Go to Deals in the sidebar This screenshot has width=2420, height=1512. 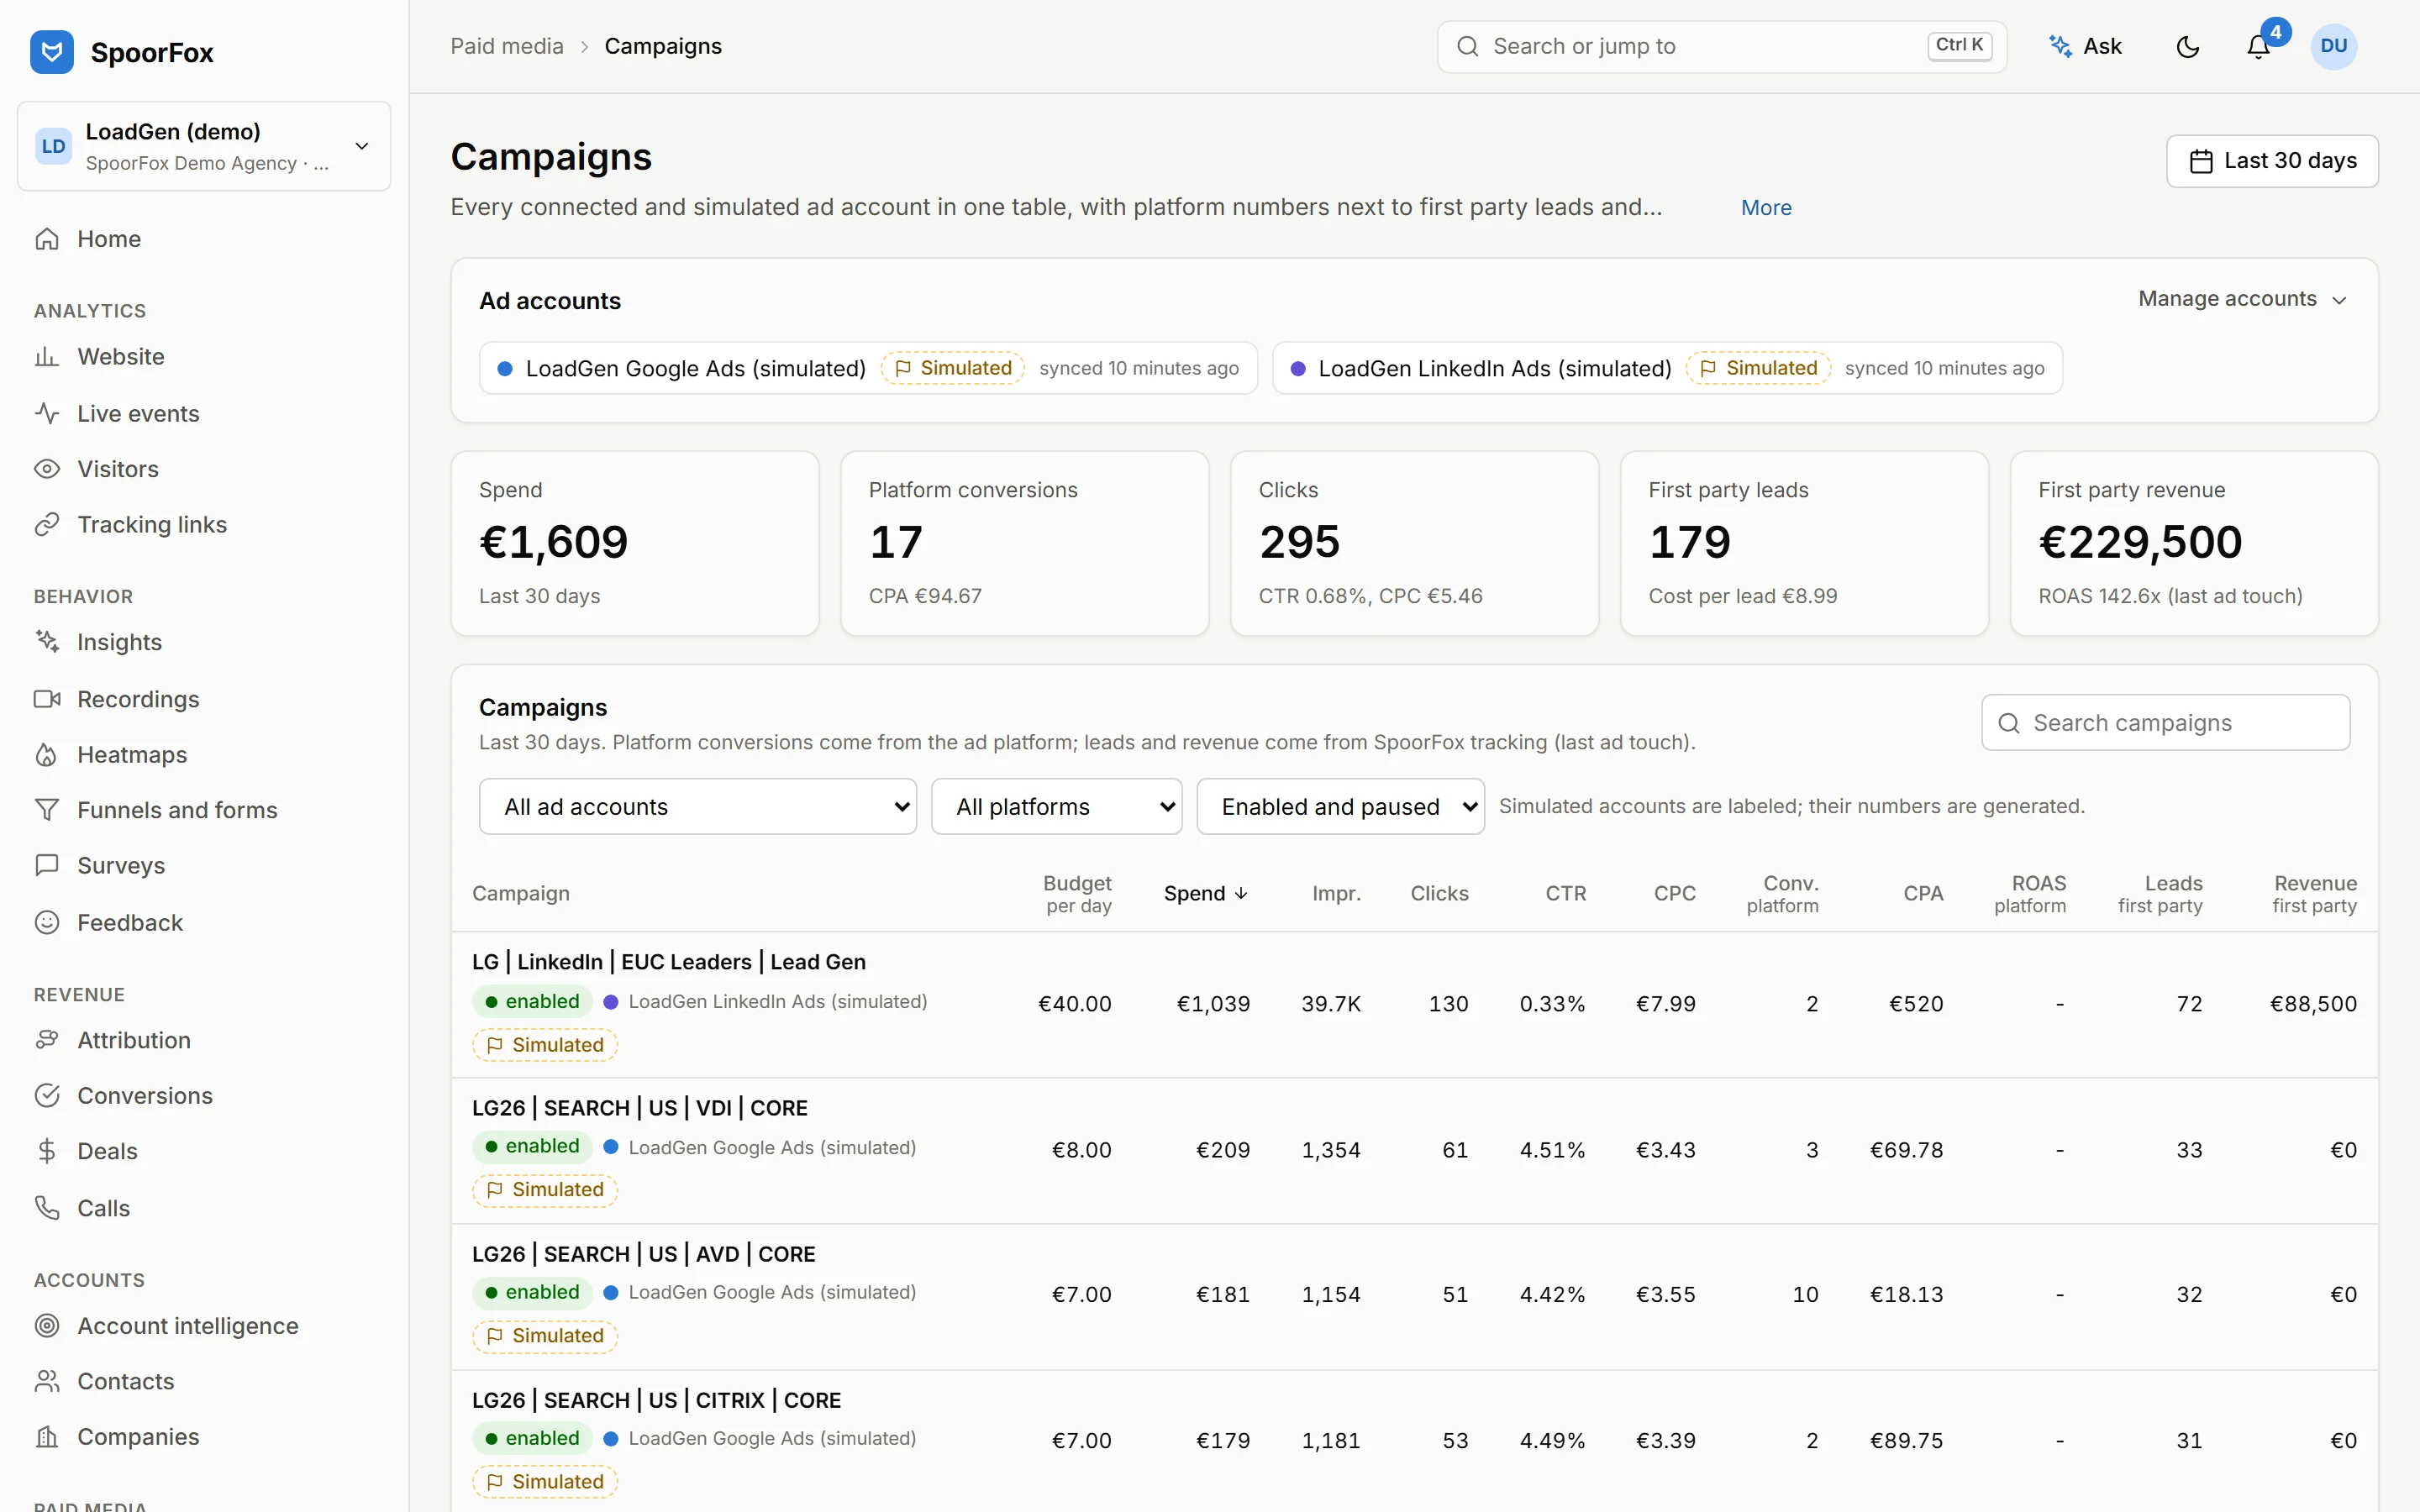click(x=204, y=1151)
